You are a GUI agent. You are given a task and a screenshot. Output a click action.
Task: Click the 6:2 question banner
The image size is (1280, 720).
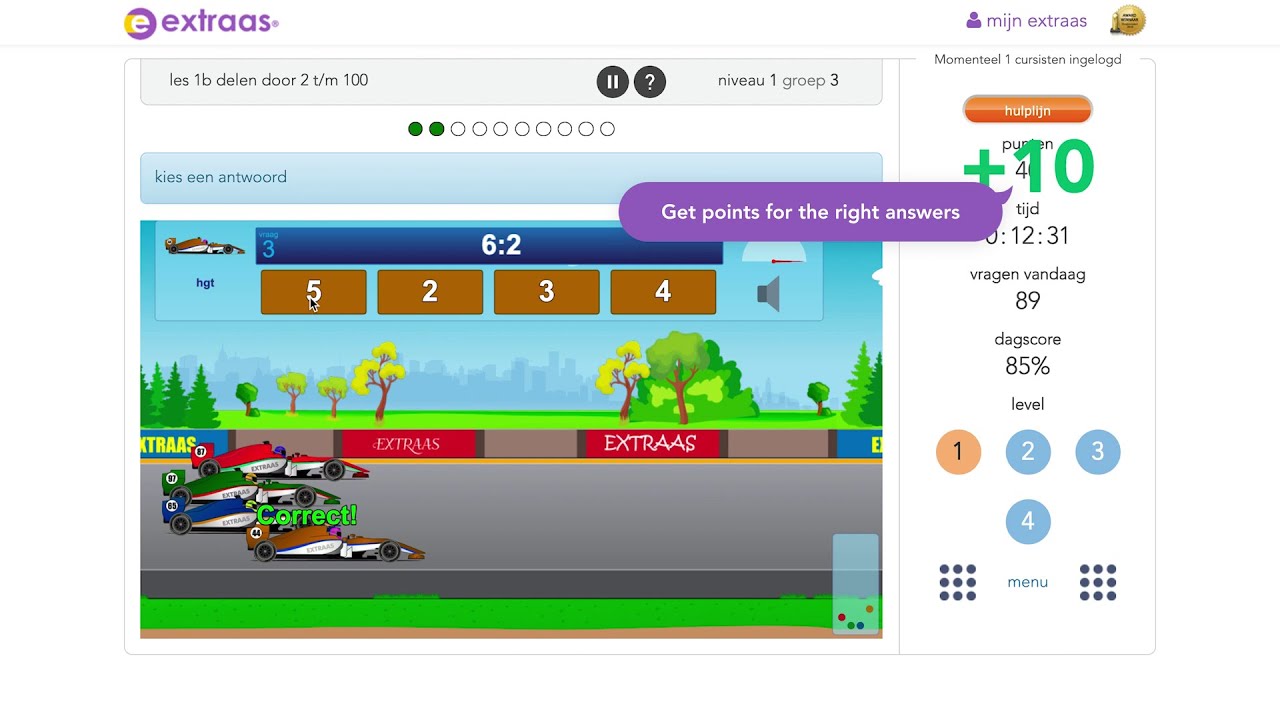489,246
